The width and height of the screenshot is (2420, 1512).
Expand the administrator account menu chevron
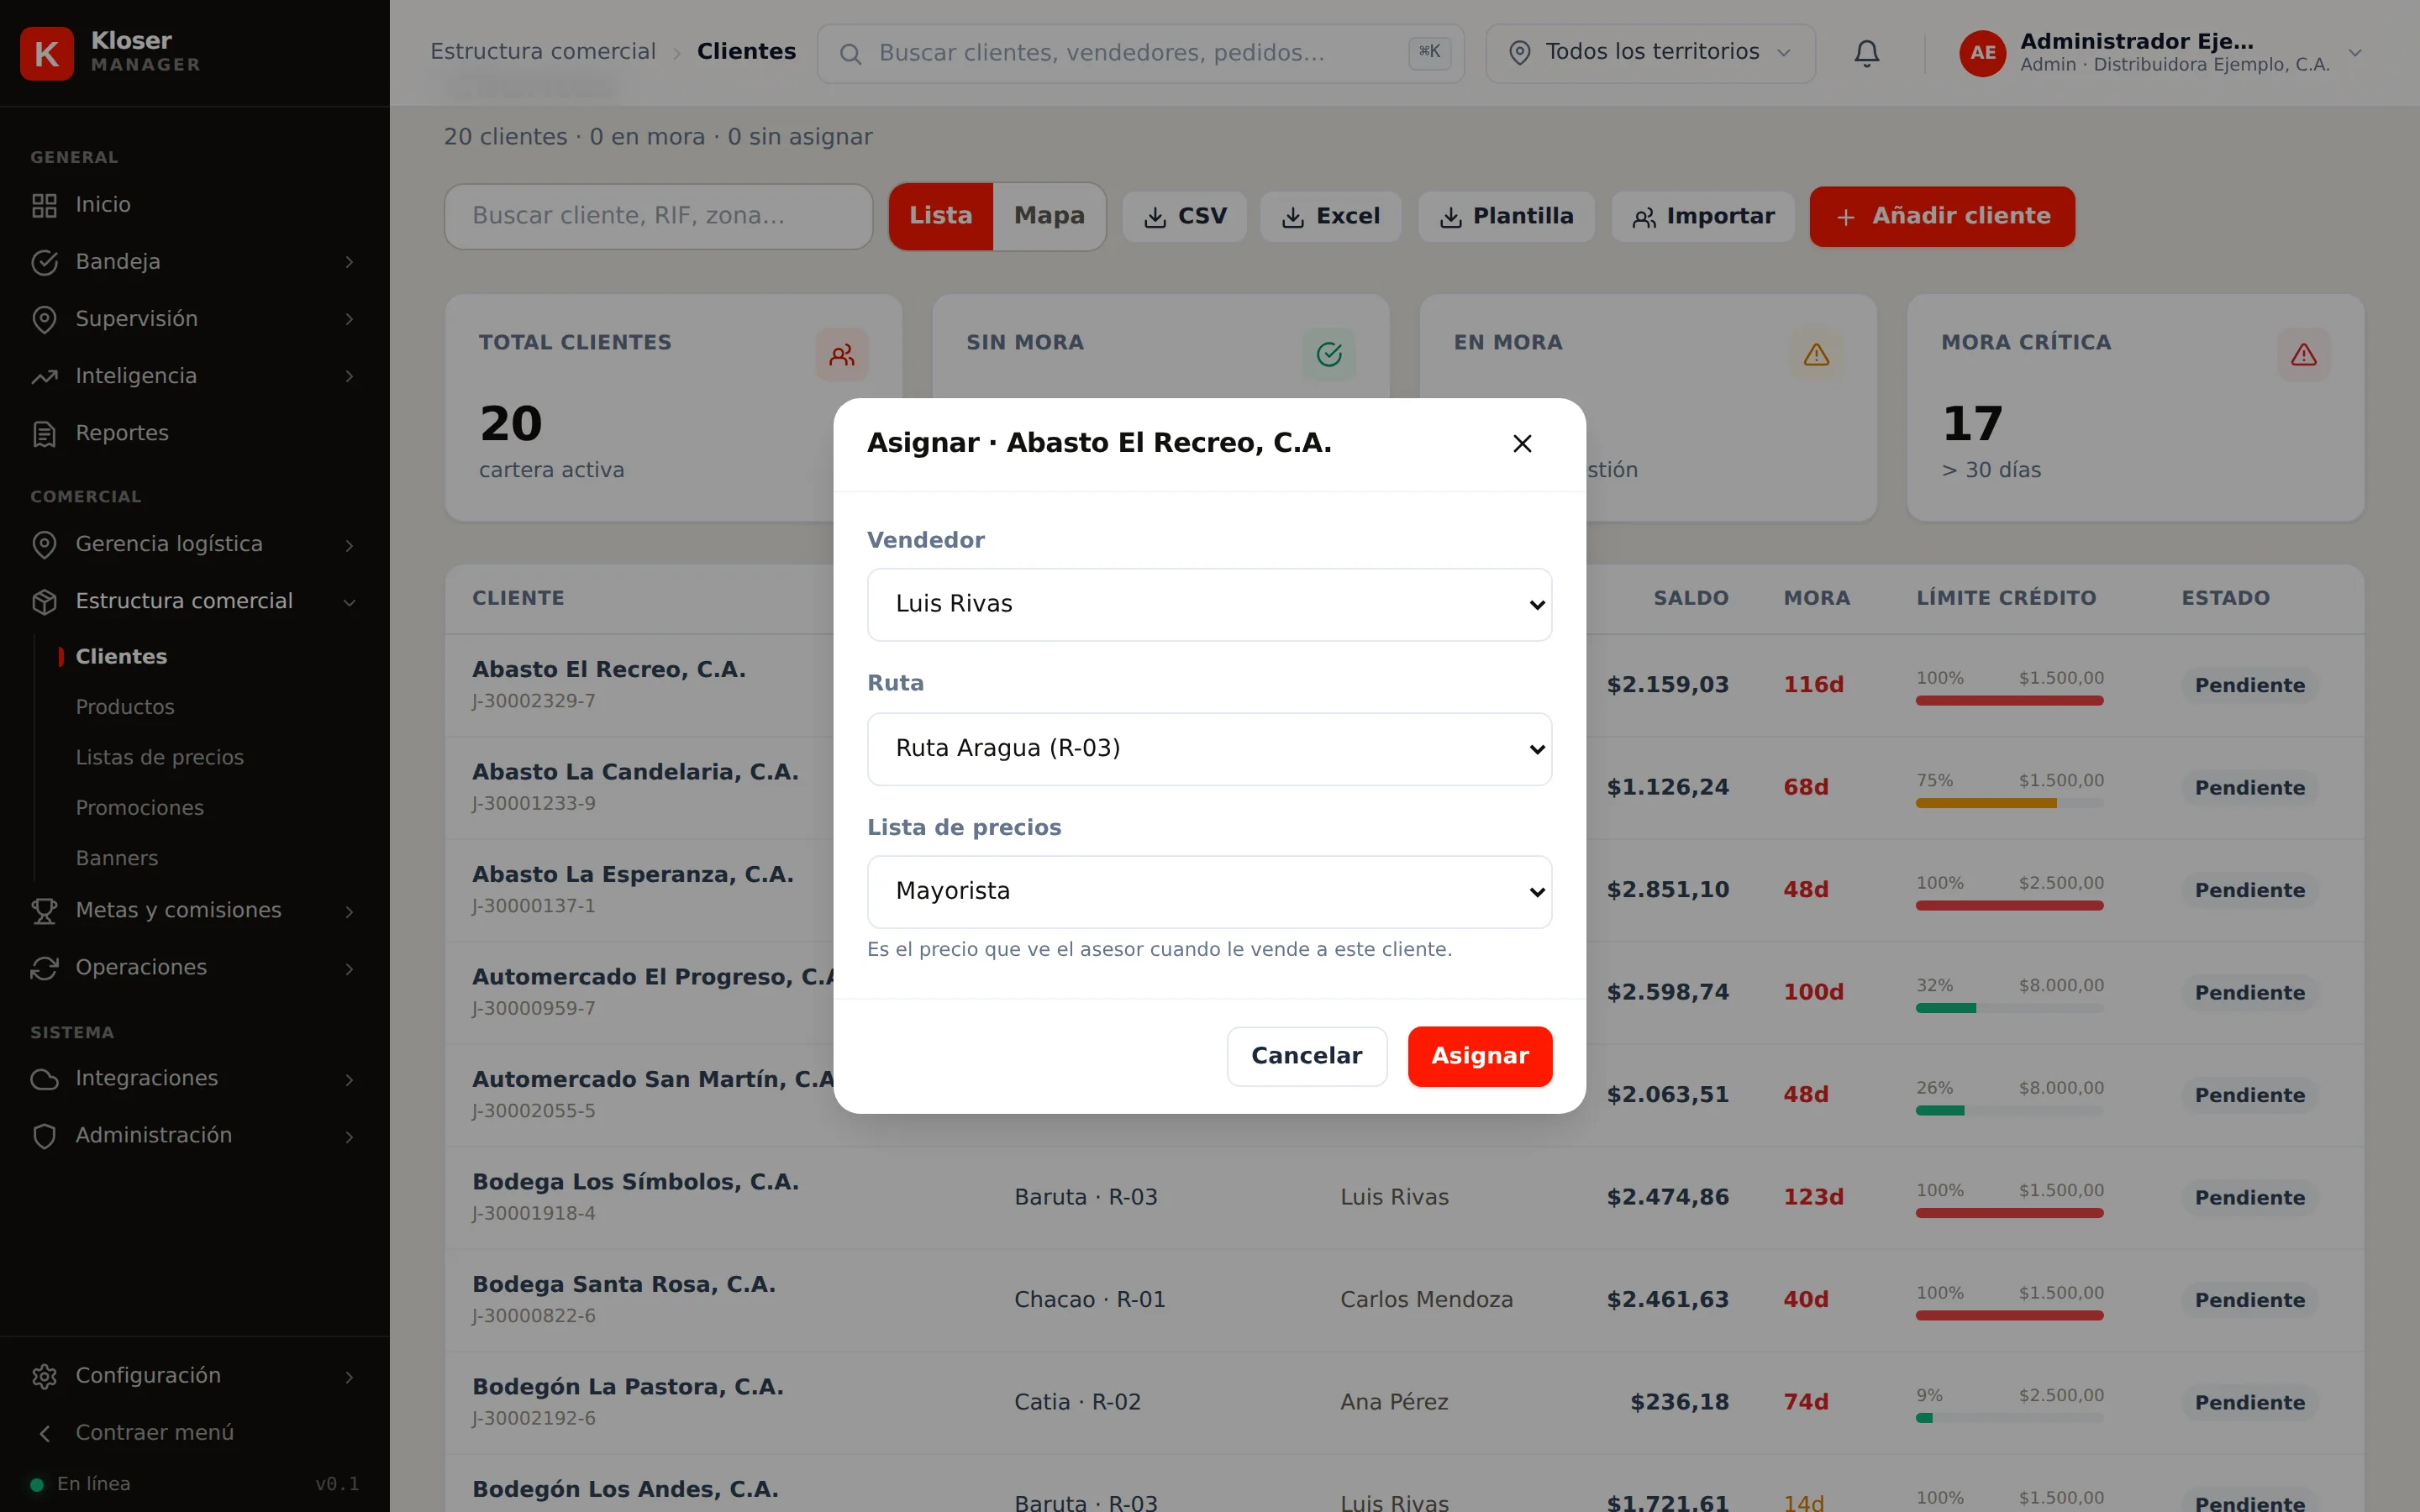tap(2355, 53)
